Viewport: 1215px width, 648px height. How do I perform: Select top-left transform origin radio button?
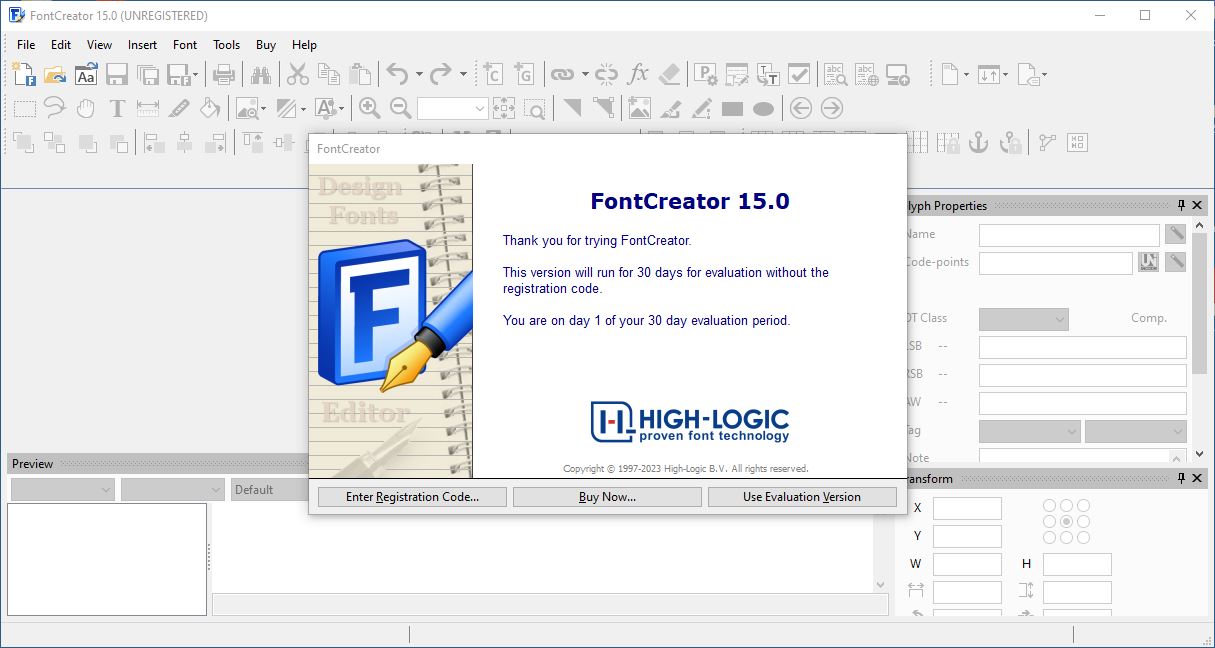(1050, 506)
